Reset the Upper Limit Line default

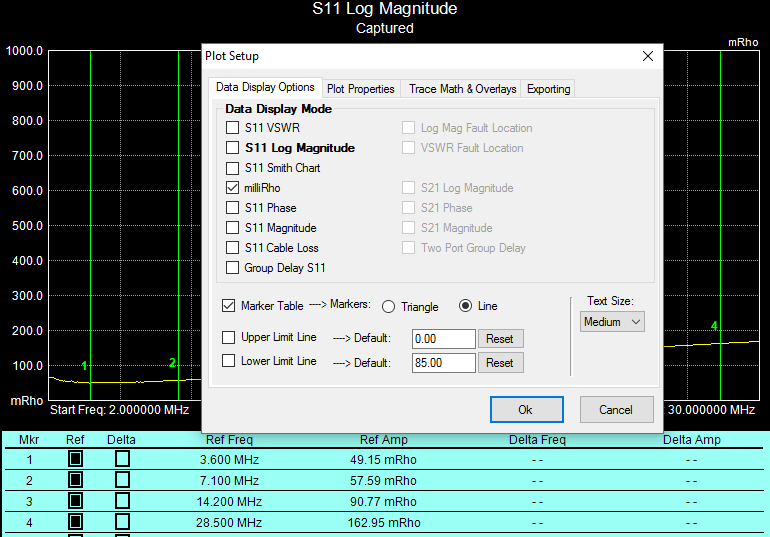tap(500, 339)
